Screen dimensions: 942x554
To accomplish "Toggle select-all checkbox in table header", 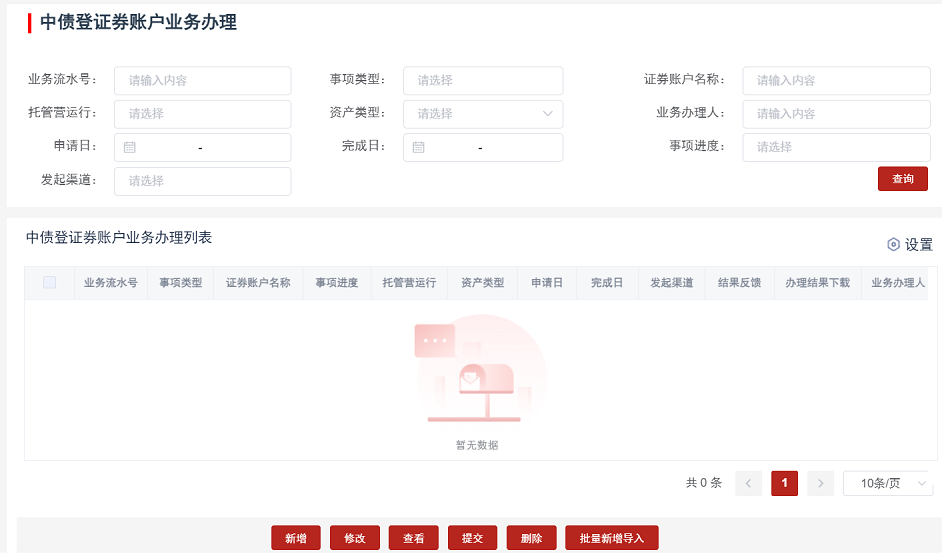I will point(50,283).
